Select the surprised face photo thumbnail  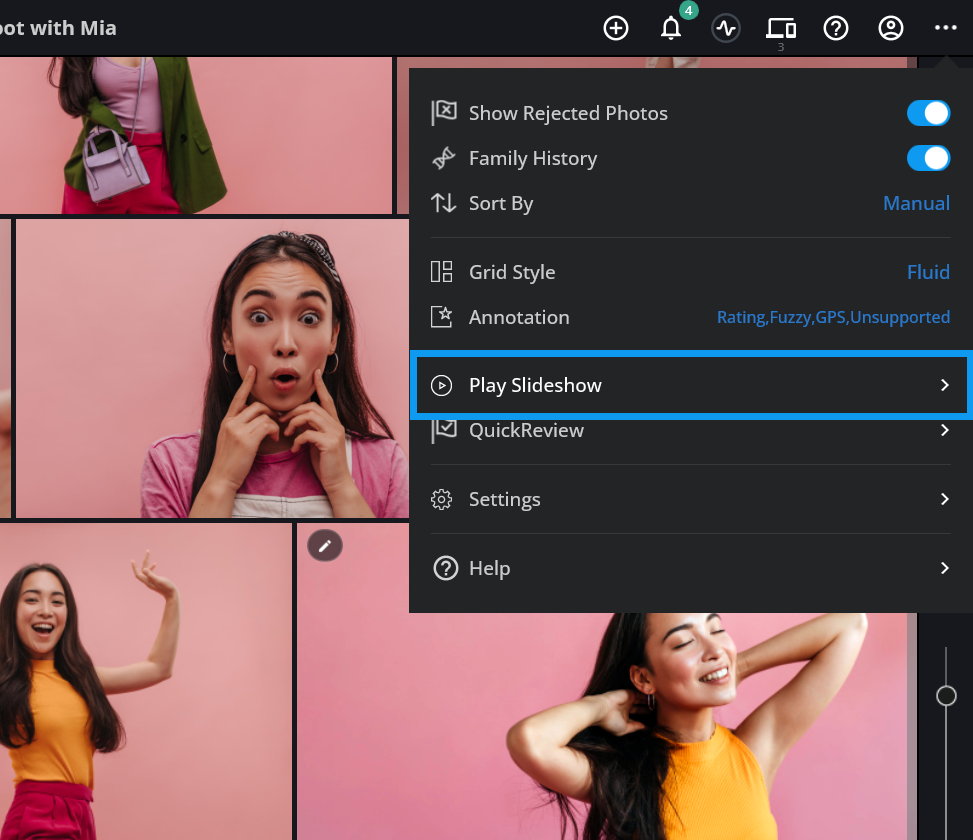pos(212,368)
